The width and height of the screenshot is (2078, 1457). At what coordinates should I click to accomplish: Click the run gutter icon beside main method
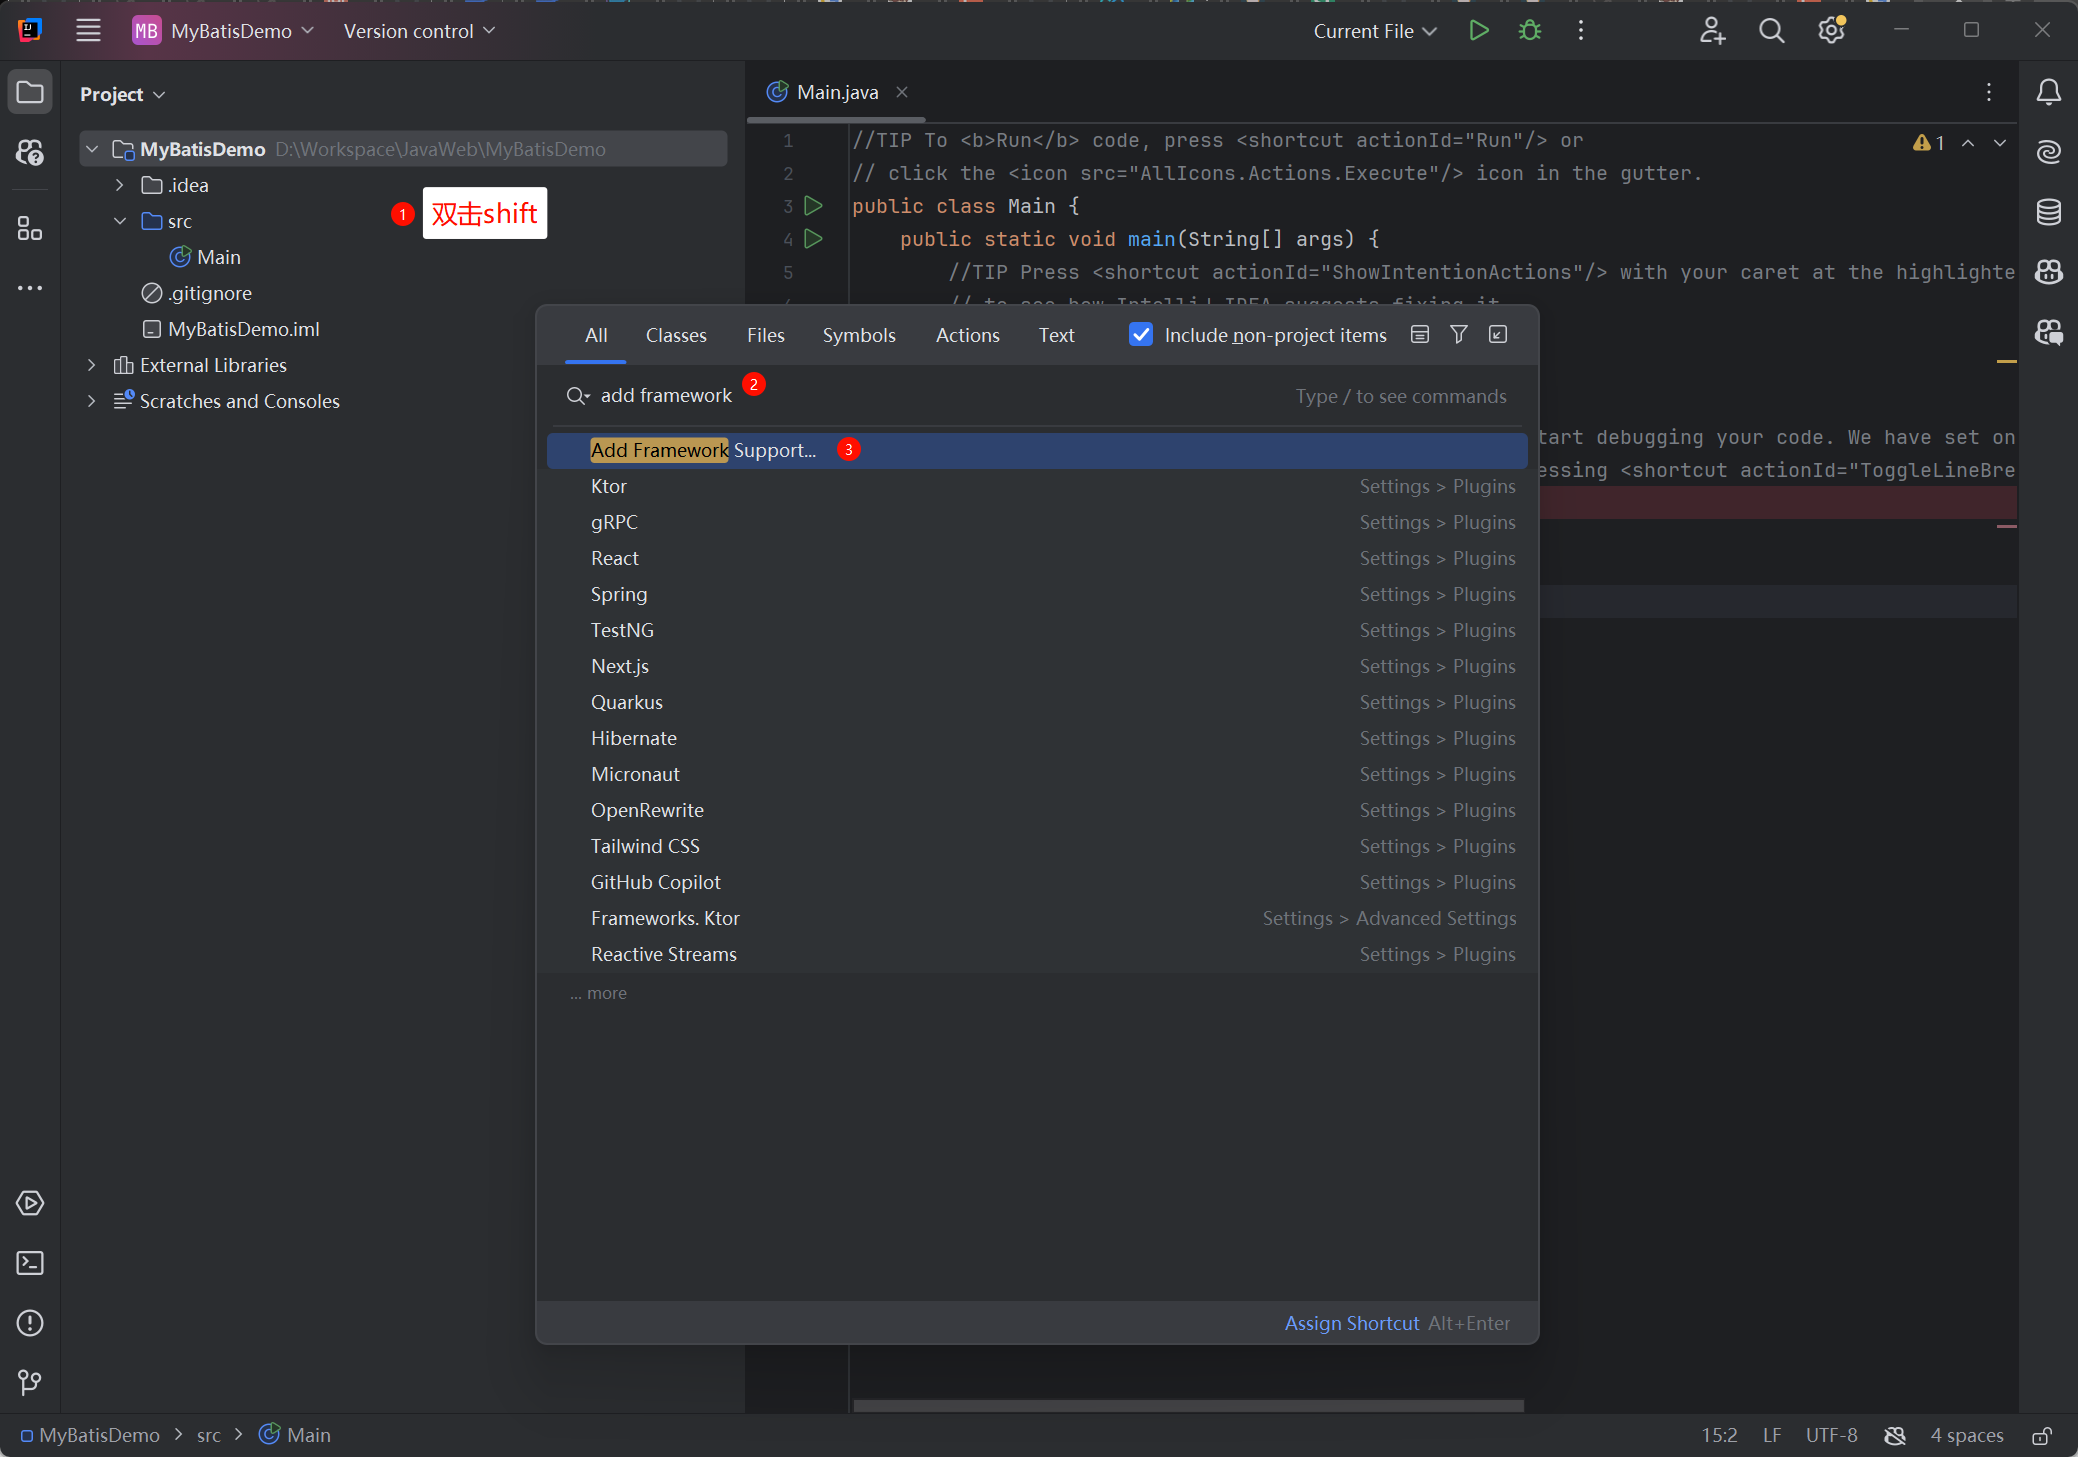[814, 239]
